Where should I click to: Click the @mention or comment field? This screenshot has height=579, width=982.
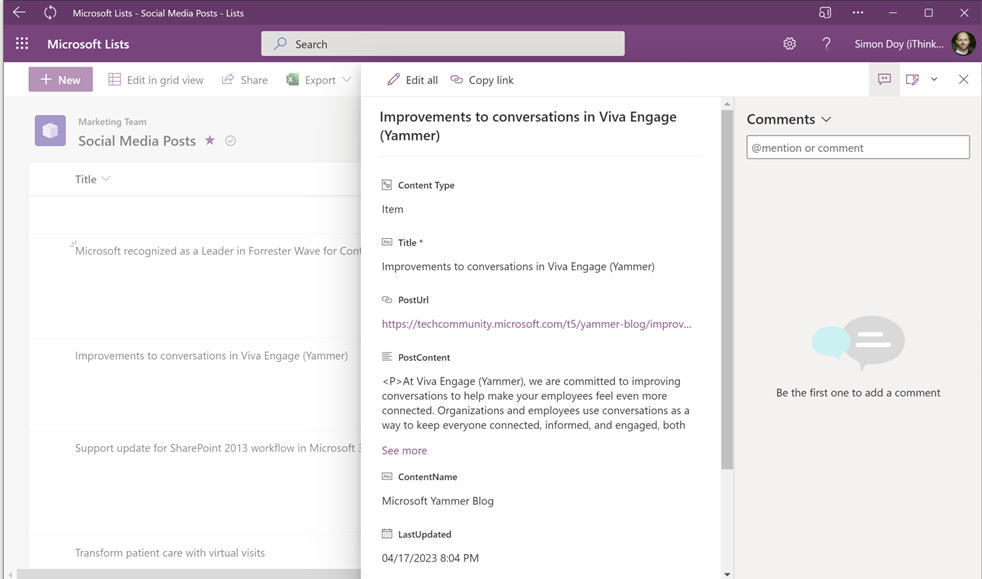[857, 148]
